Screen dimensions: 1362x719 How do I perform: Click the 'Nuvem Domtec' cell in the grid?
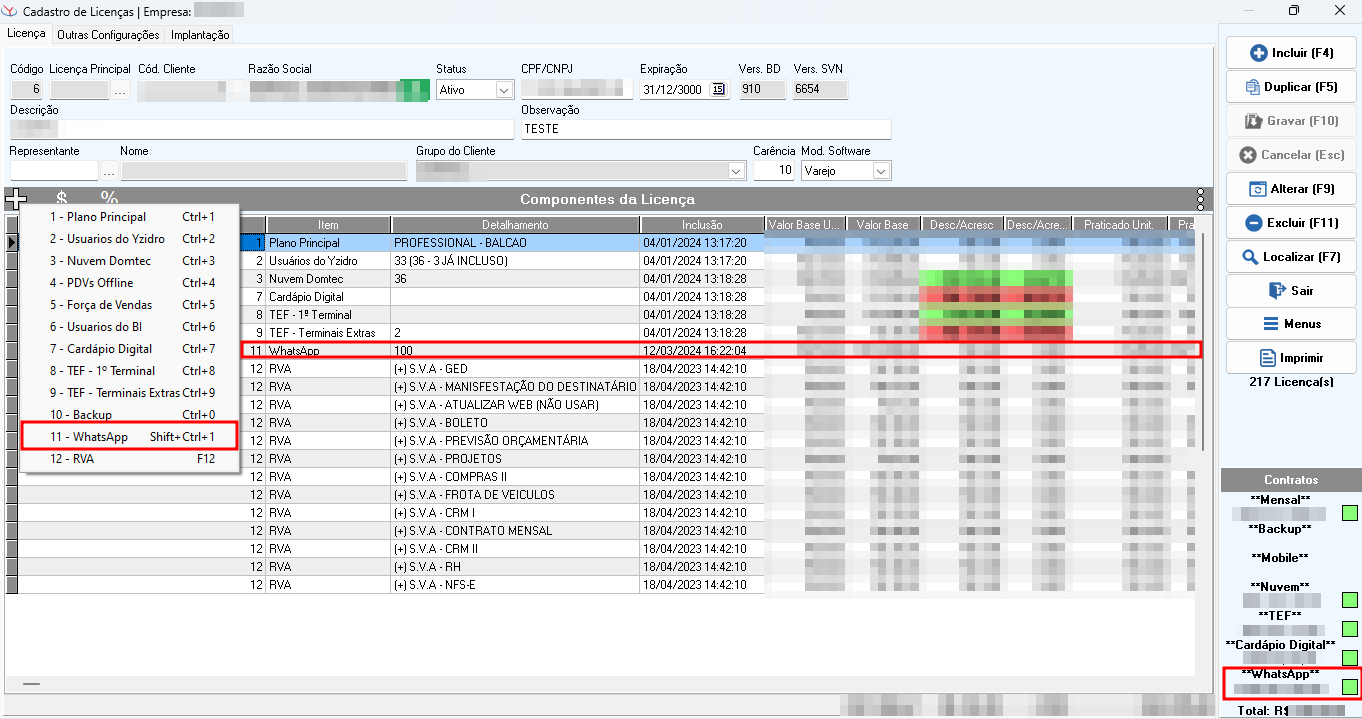pos(329,279)
